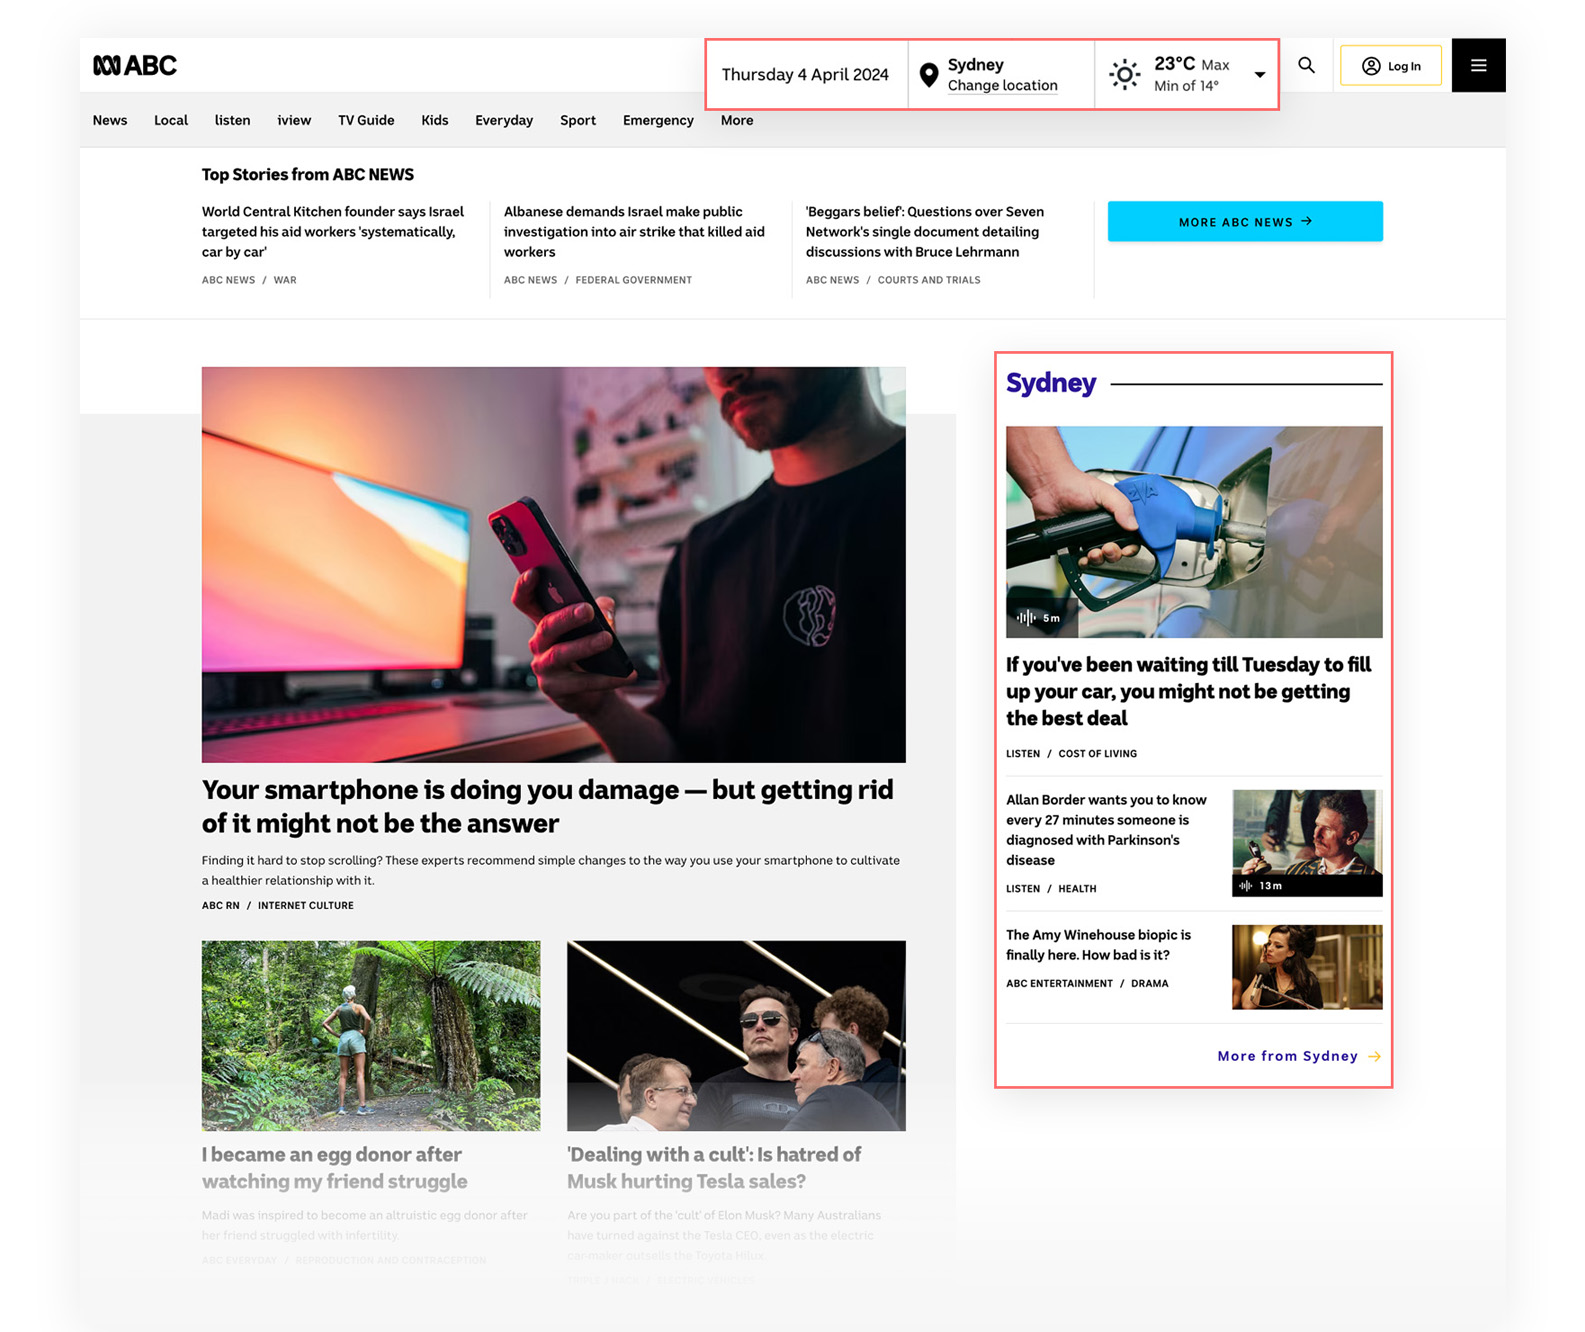
Task: Click the smartphone article hero image
Action: [x=554, y=564]
